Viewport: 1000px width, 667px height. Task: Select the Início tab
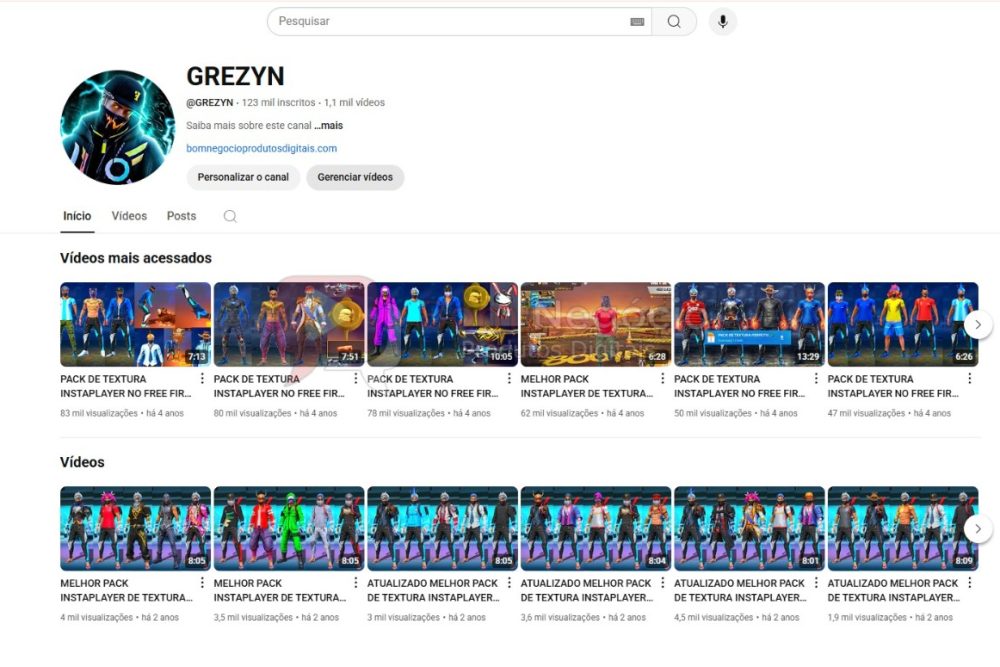coord(77,216)
